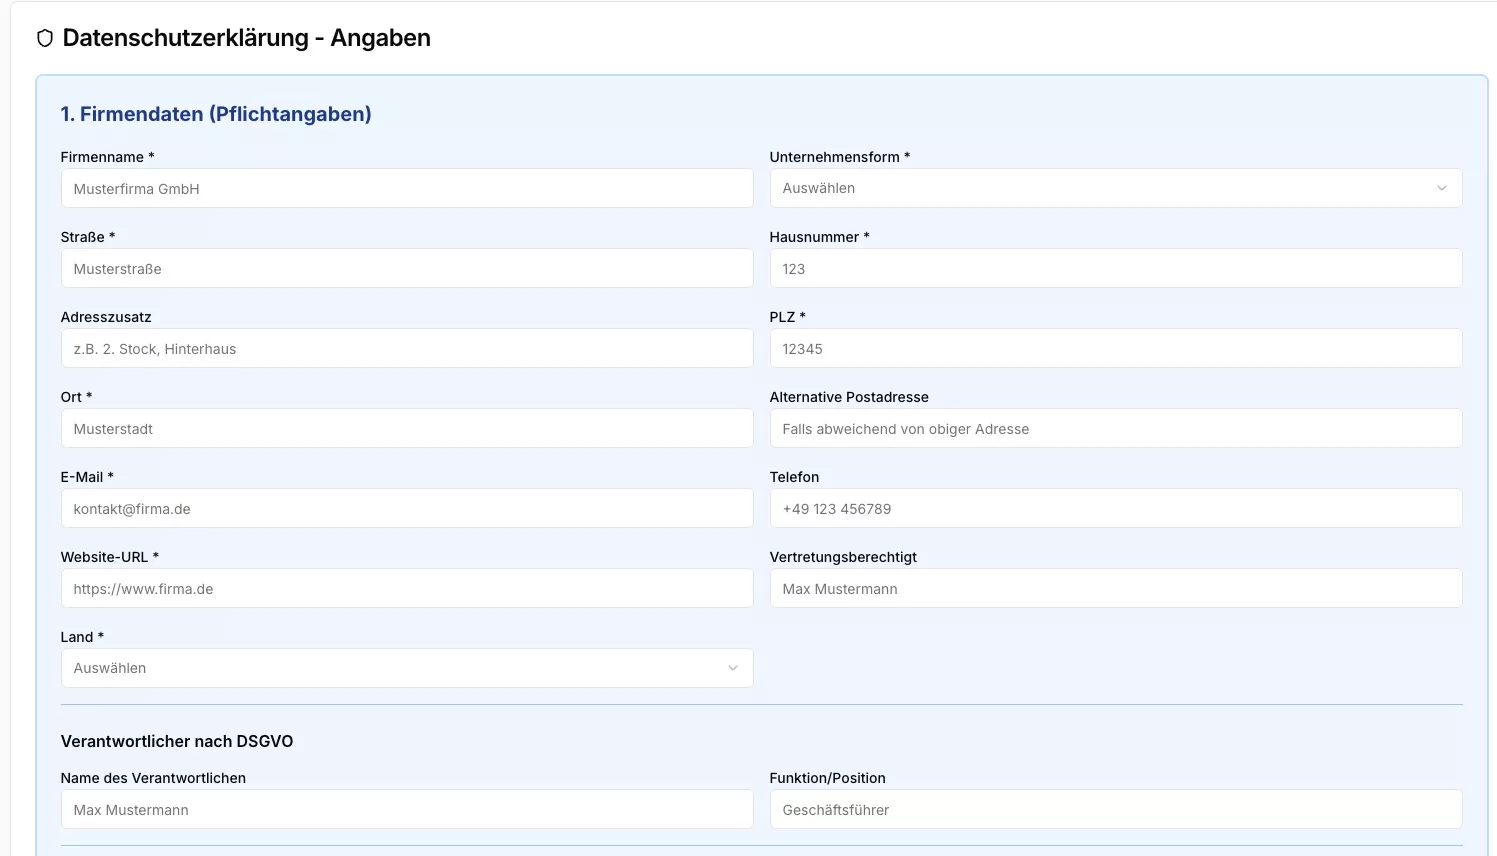The image size is (1497, 856).
Task: Click the Adresszusatz field
Action: click(406, 349)
